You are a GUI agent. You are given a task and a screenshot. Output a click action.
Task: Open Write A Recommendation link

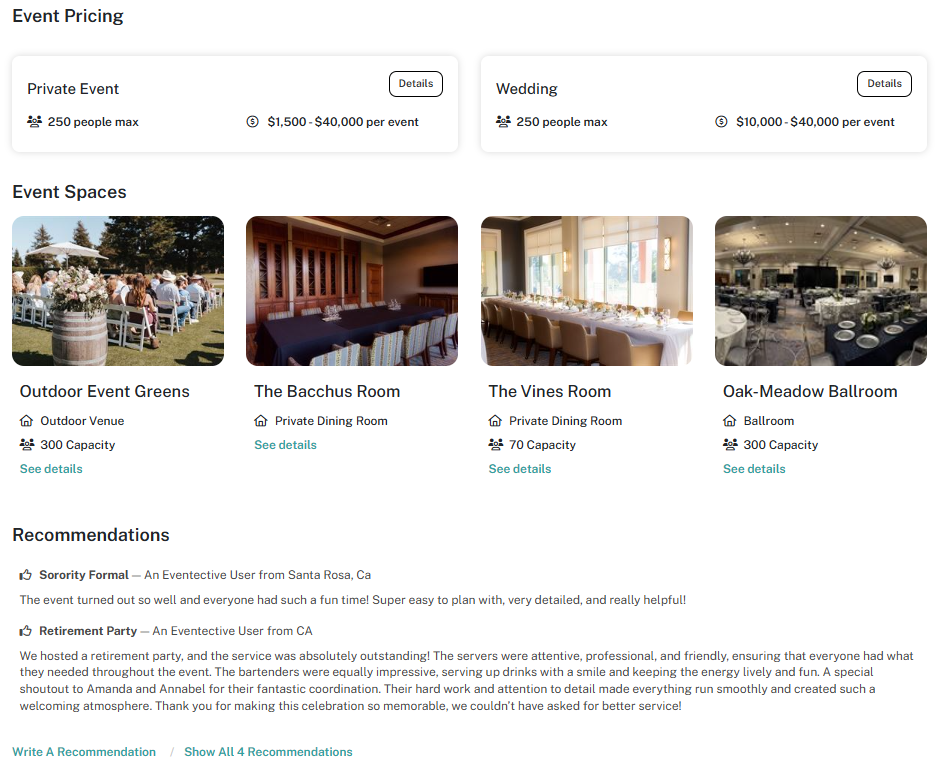84,752
